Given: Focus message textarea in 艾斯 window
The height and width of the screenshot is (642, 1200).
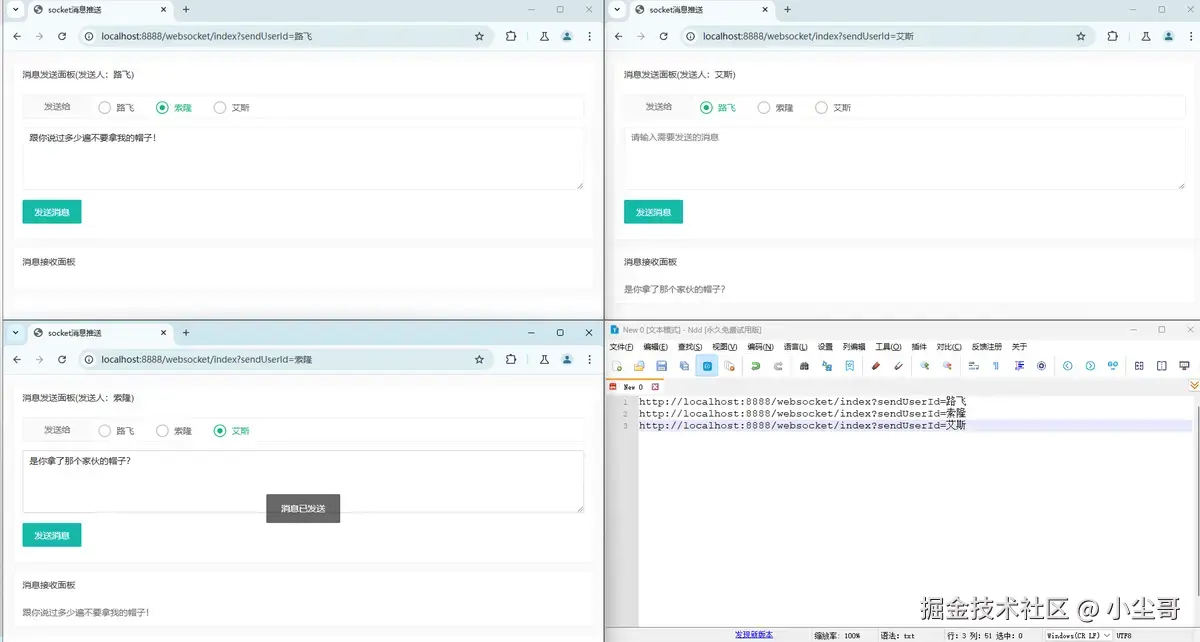Looking at the screenshot, I should click(x=905, y=158).
